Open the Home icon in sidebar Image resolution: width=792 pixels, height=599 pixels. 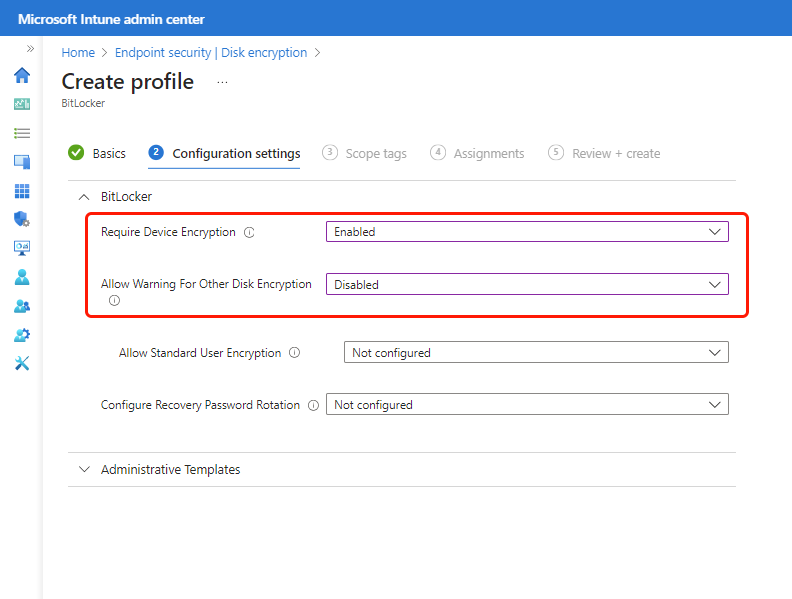point(22,75)
